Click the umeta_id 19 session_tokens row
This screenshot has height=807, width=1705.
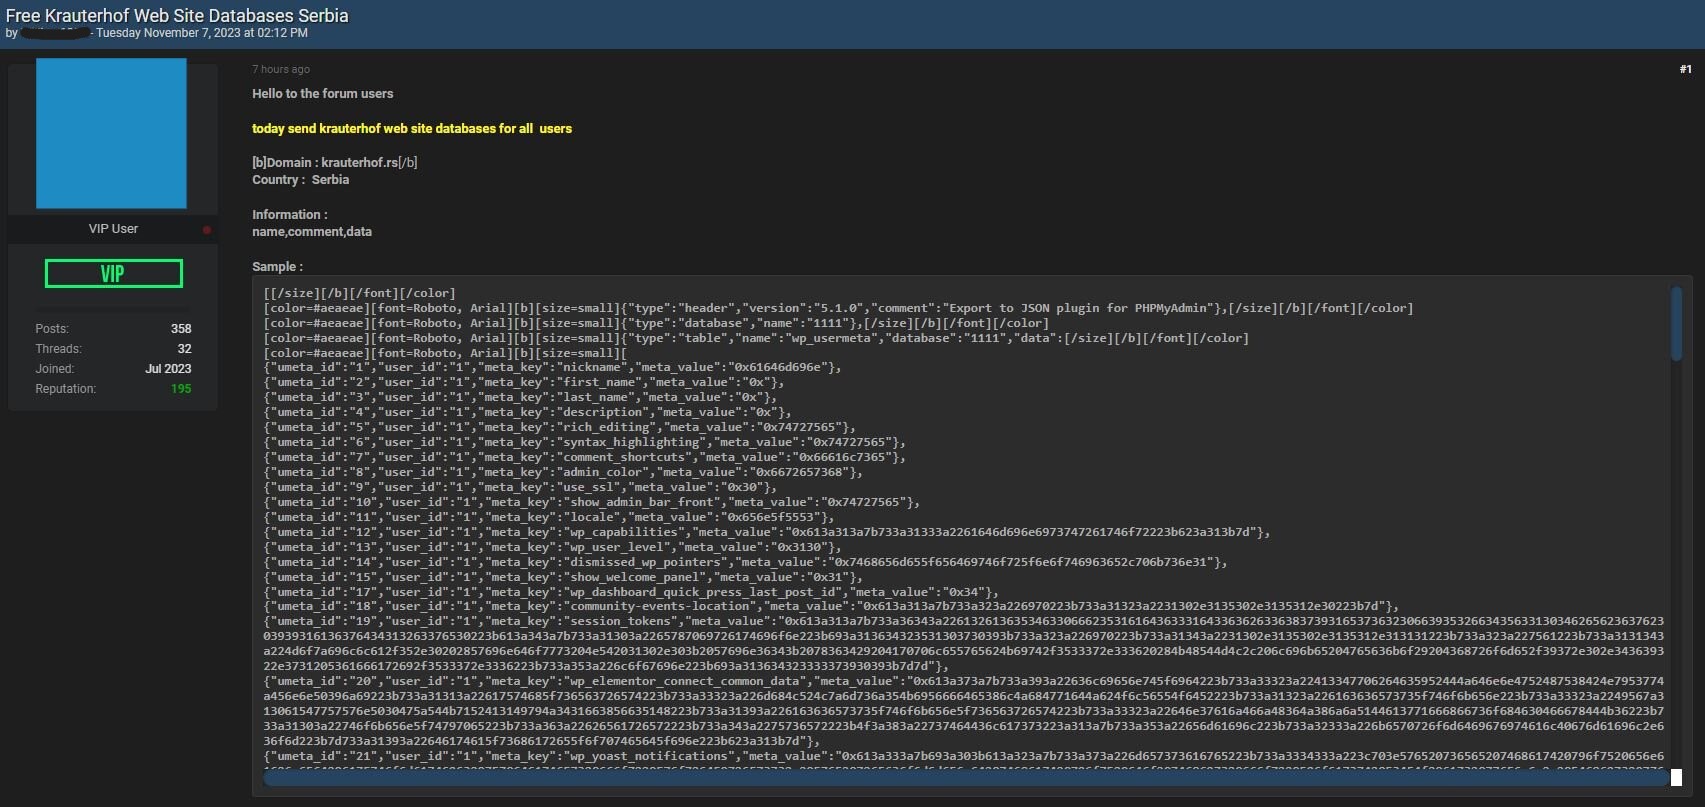[964, 643]
